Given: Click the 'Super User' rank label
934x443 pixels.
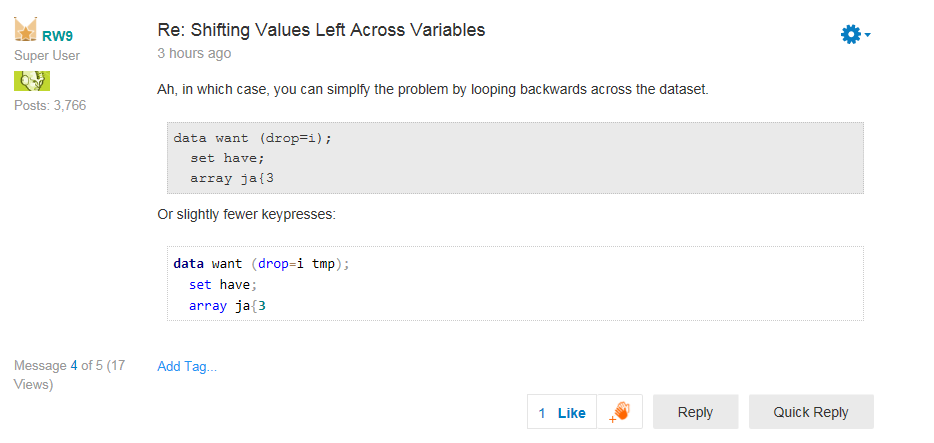Looking at the screenshot, I should tap(47, 56).
